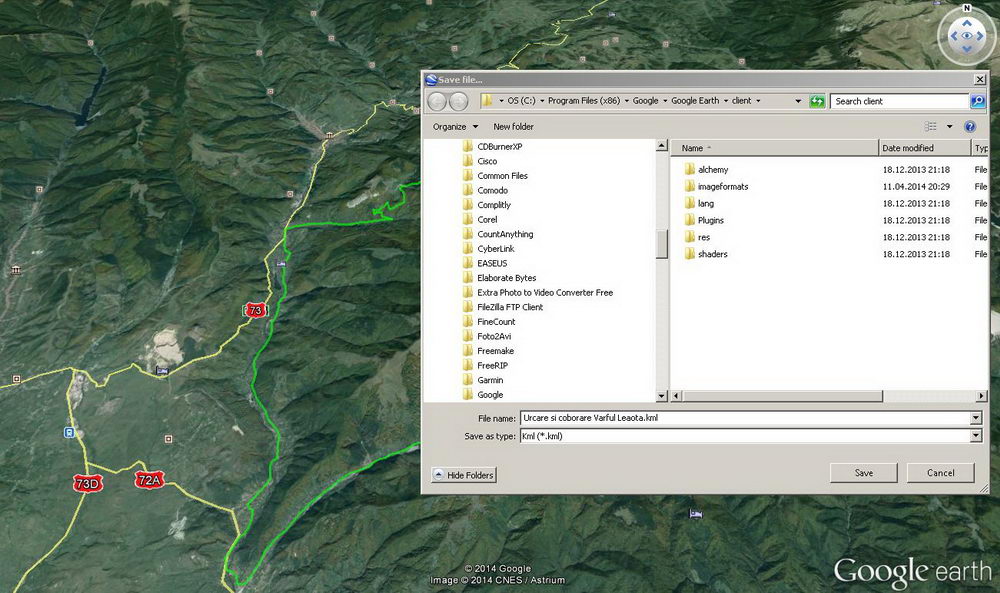The image size is (1000, 593).
Task: Open the Save as type dropdown
Action: (976, 436)
